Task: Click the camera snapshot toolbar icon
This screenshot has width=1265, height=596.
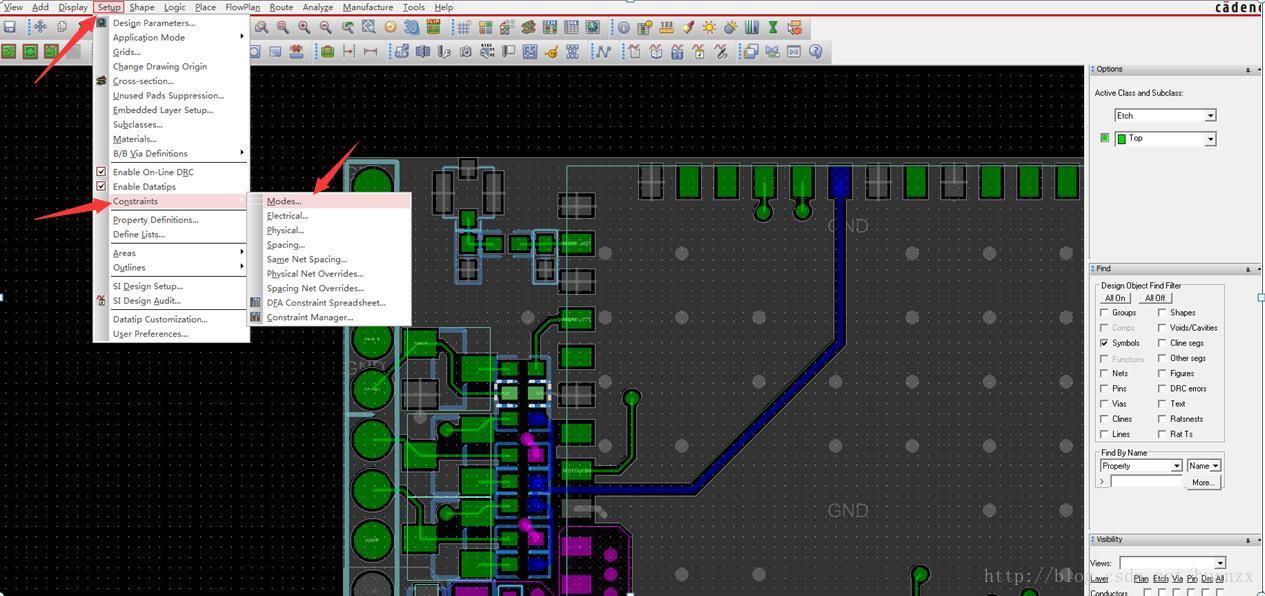Action: click(x=465, y=51)
